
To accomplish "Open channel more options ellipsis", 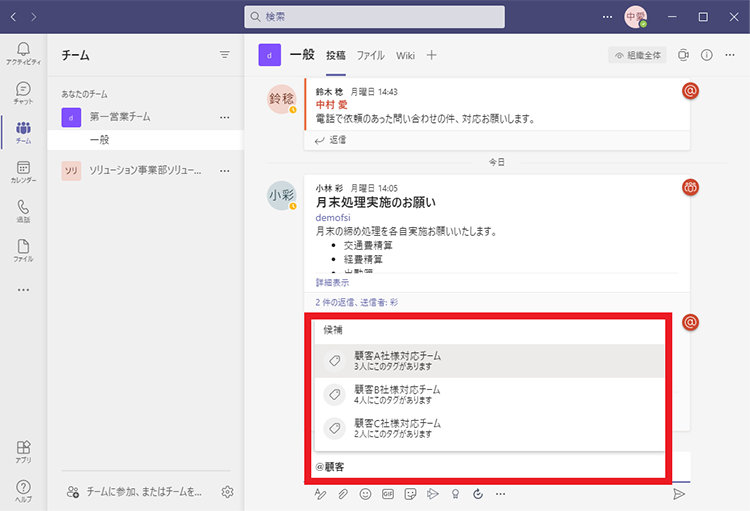I will coord(729,55).
